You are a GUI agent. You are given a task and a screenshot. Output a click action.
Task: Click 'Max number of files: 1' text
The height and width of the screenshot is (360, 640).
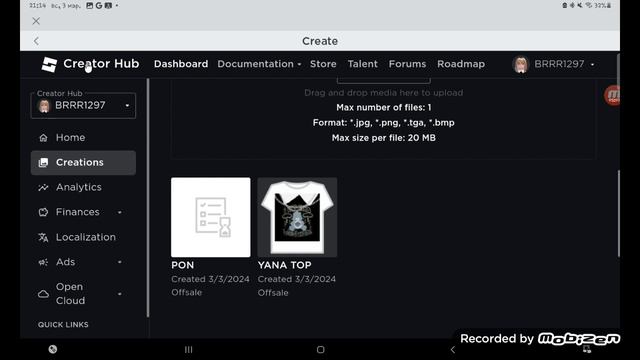click(384, 107)
